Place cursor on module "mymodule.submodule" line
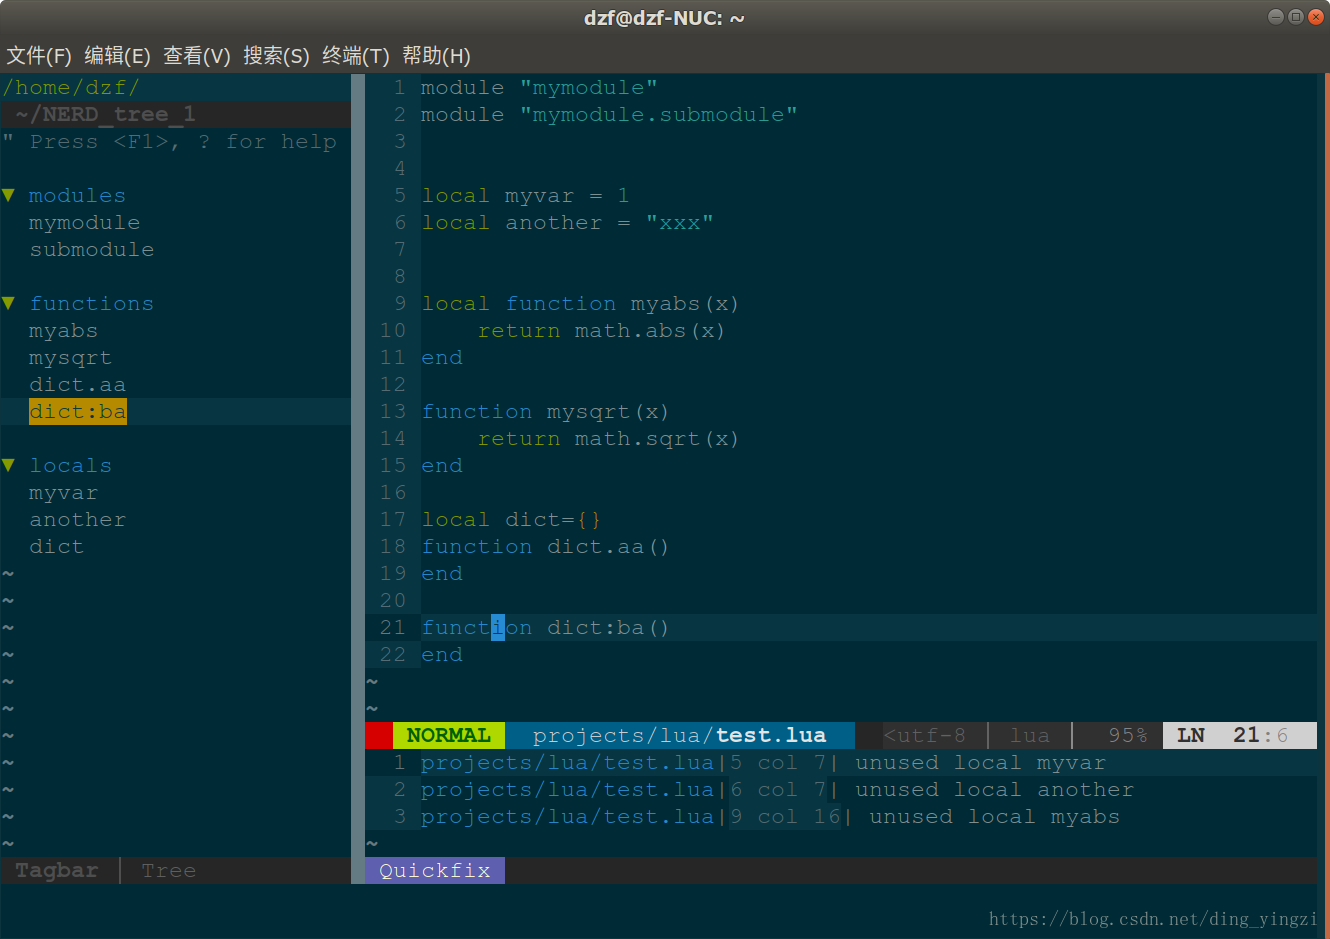The height and width of the screenshot is (939, 1330). point(609,115)
